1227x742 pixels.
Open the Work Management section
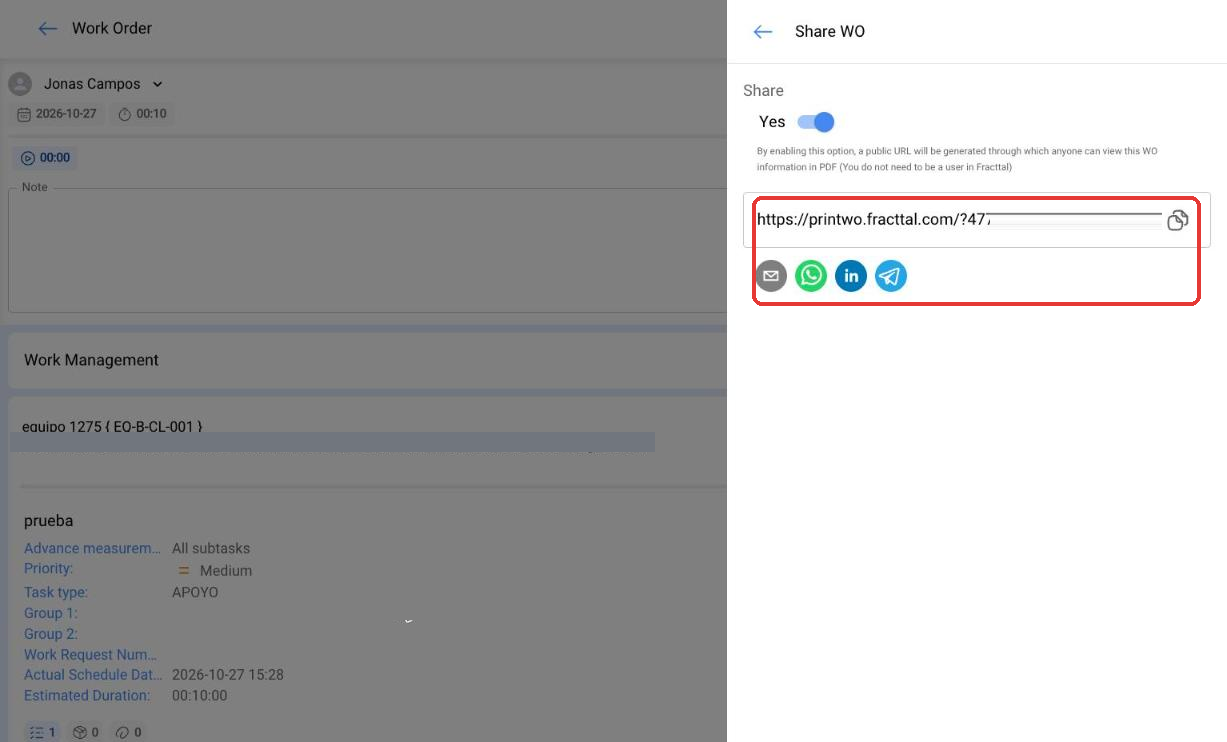coord(367,360)
